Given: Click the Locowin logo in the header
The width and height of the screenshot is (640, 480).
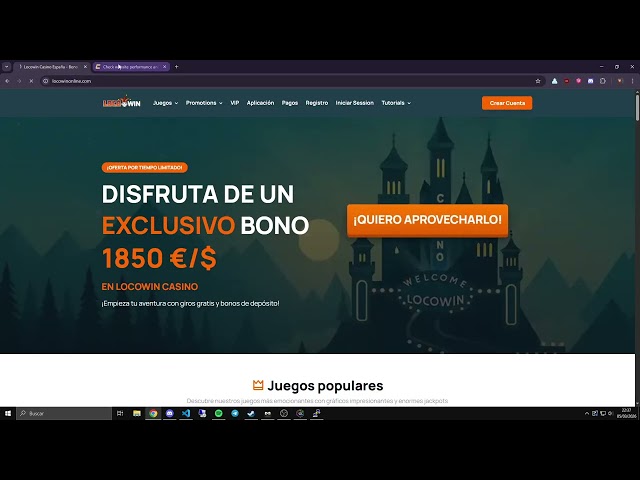Looking at the screenshot, I should point(122,102).
